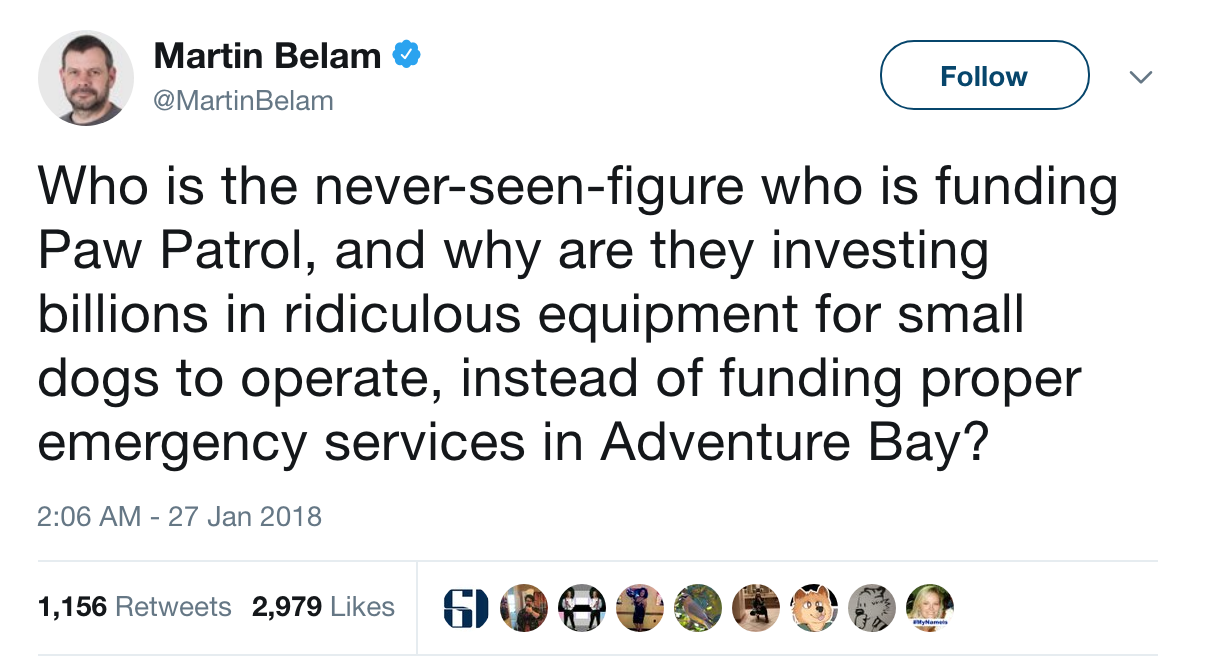Follow Martin Belam

984,75
